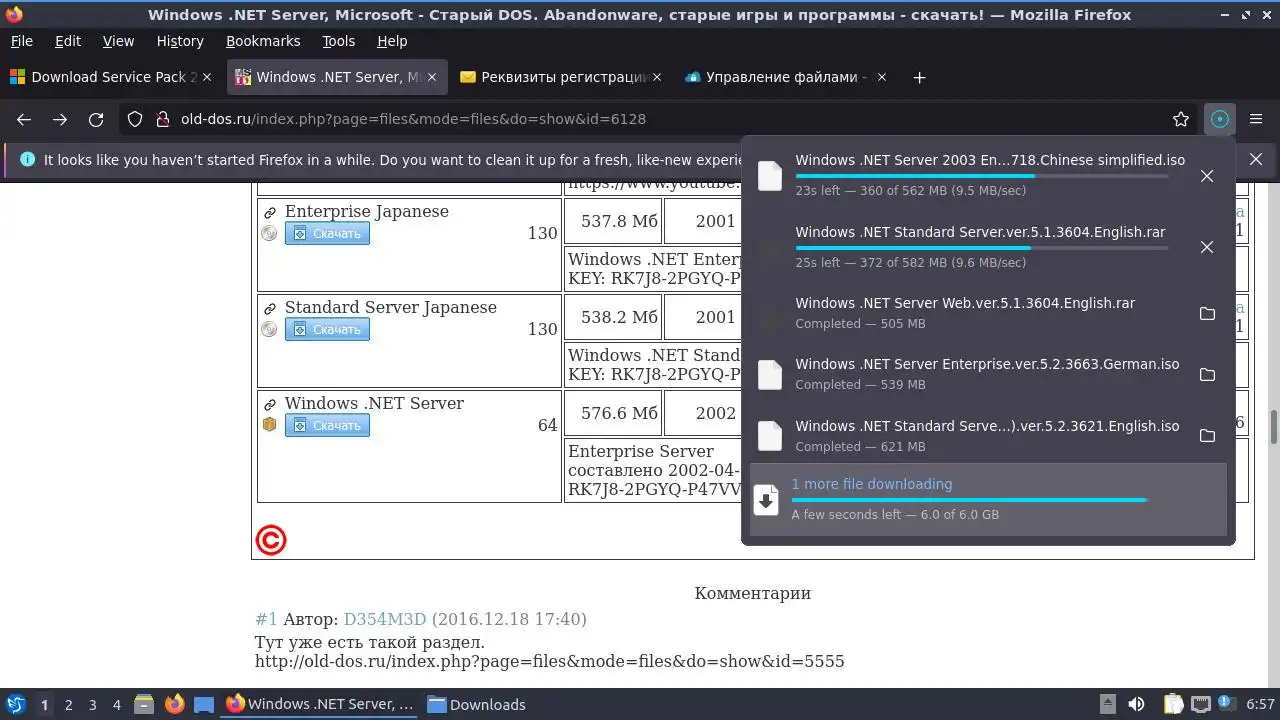The image size is (1280, 720).
Task: Click the red copyright symbol icon
Action: click(x=271, y=540)
